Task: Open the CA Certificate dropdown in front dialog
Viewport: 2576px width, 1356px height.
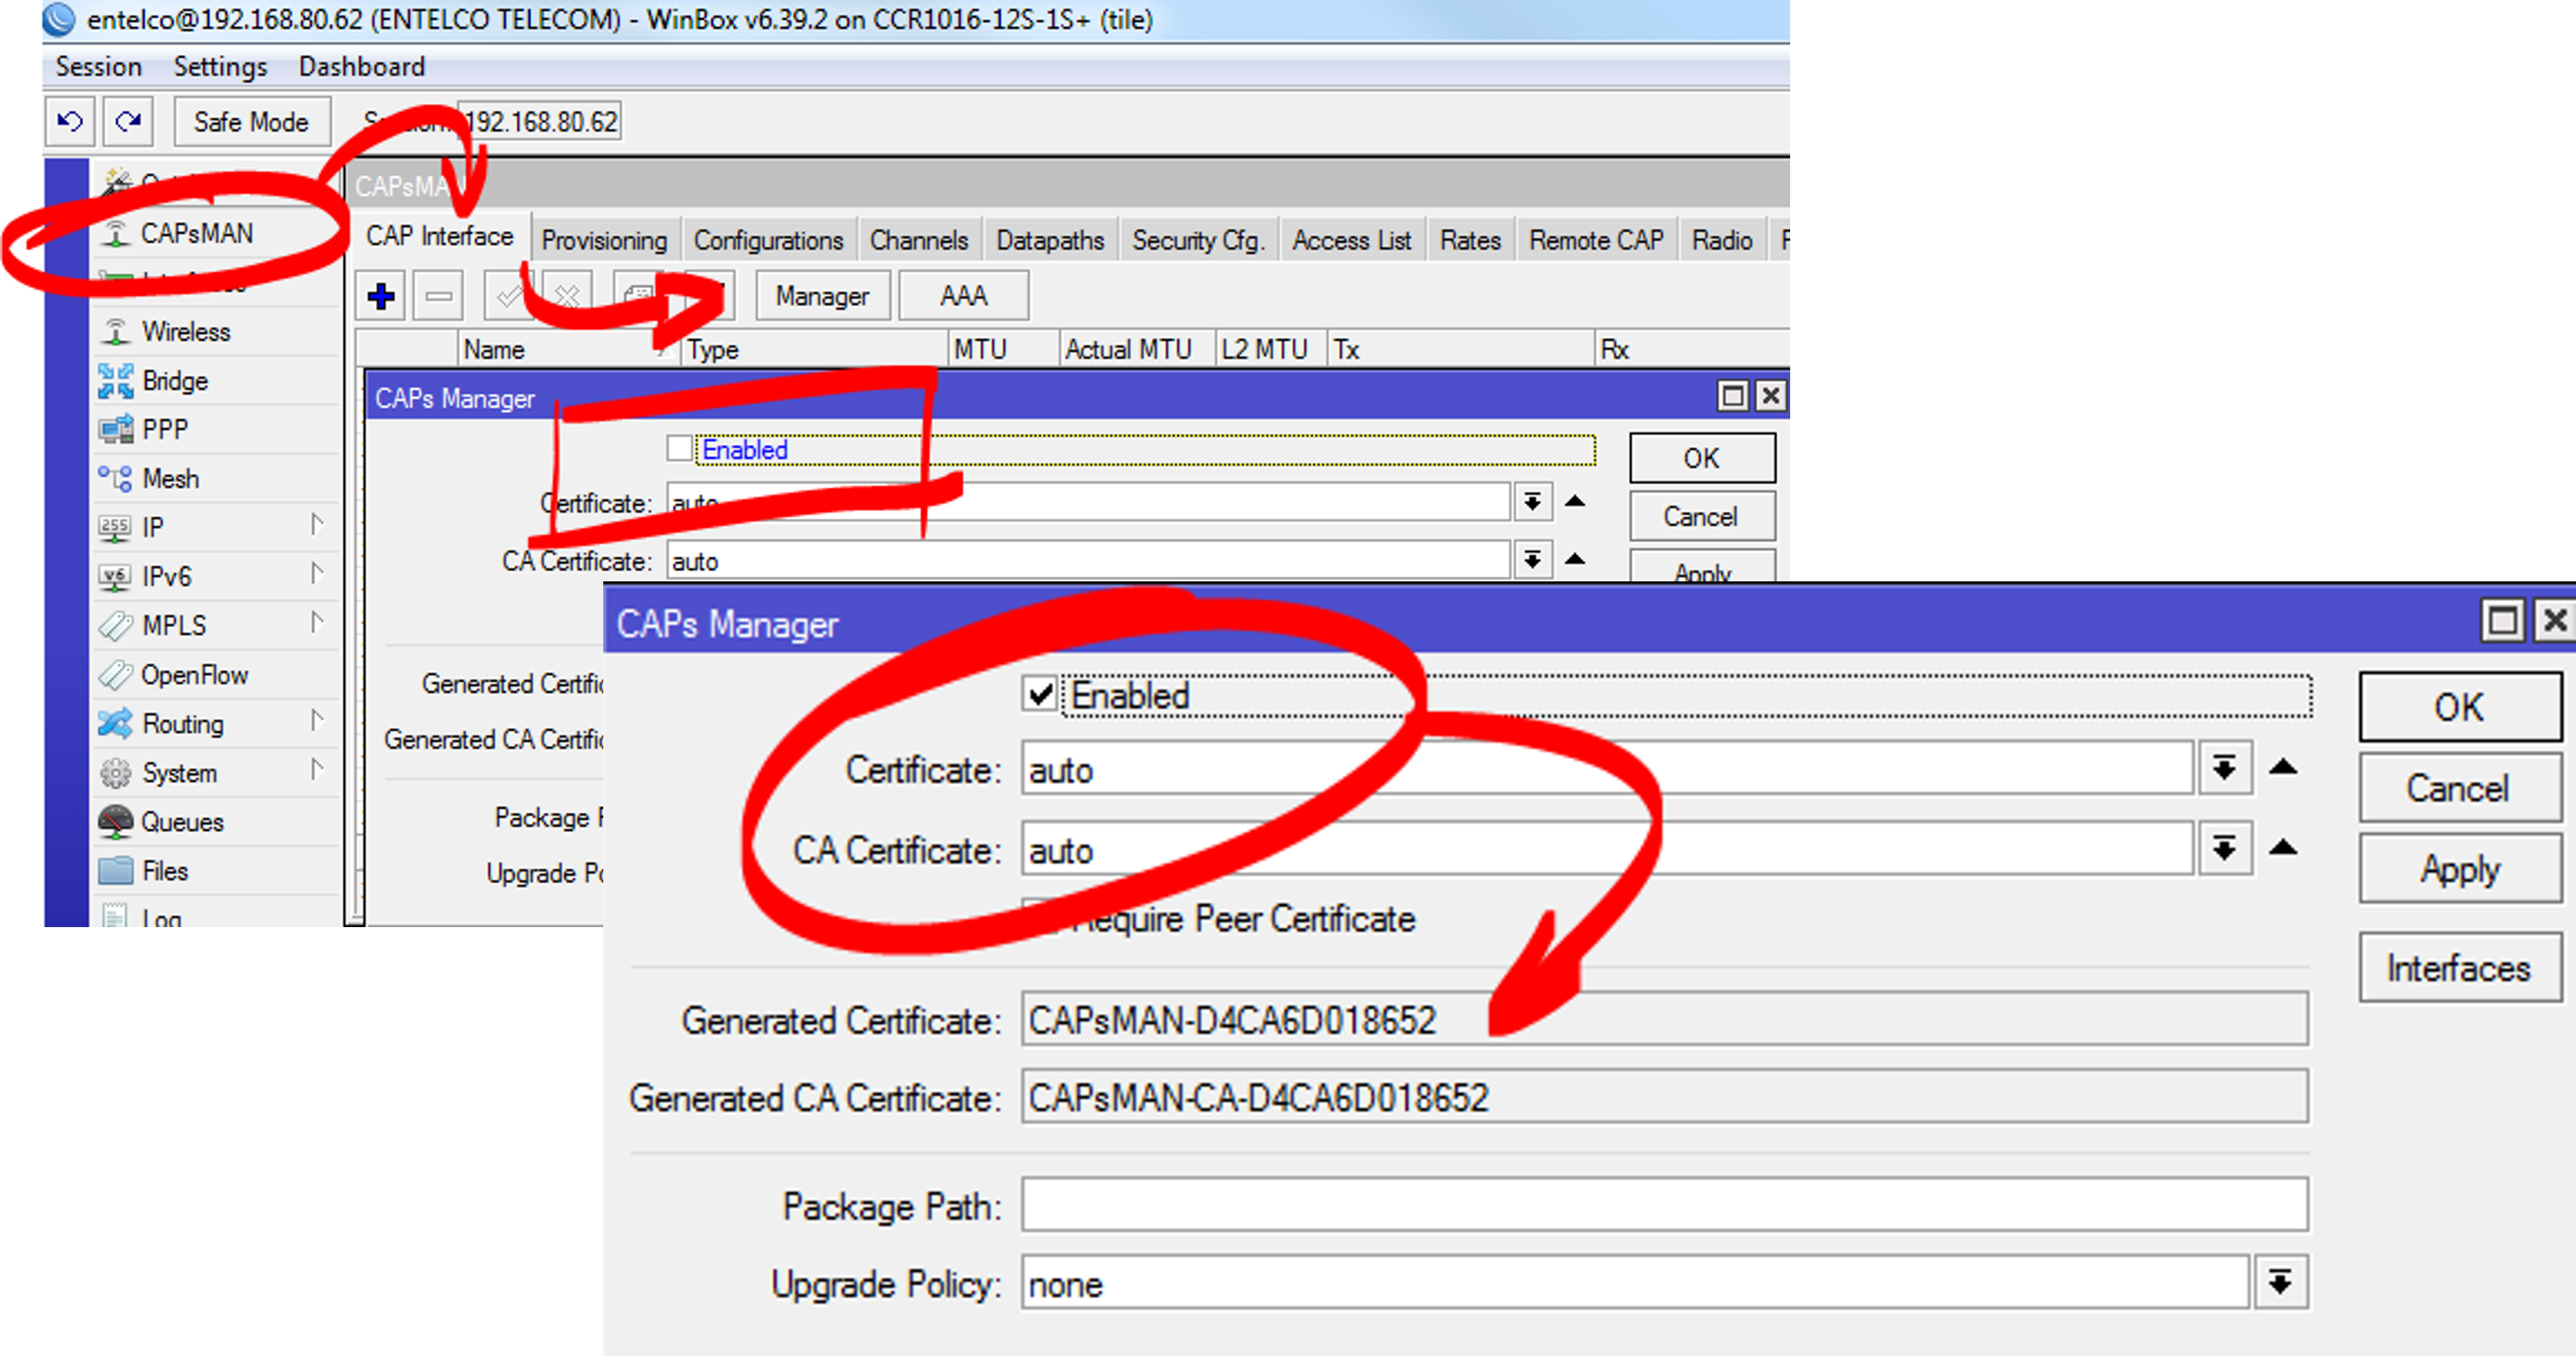Action: tap(2224, 849)
